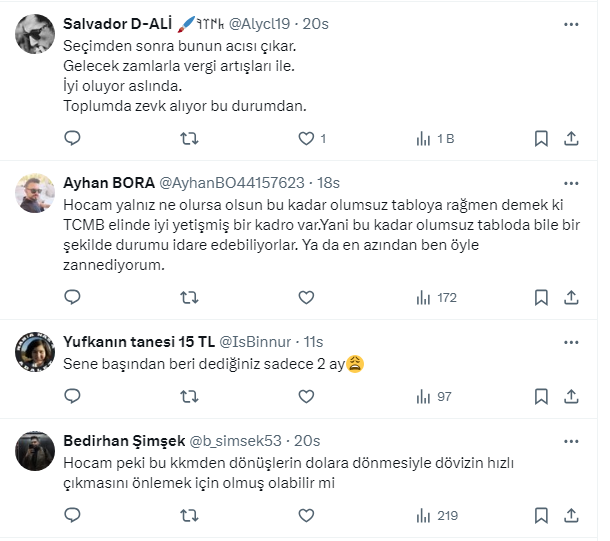Like Ayhan BORA's tweet
The width and height of the screenshot is (610, 541).
point(306,297)
